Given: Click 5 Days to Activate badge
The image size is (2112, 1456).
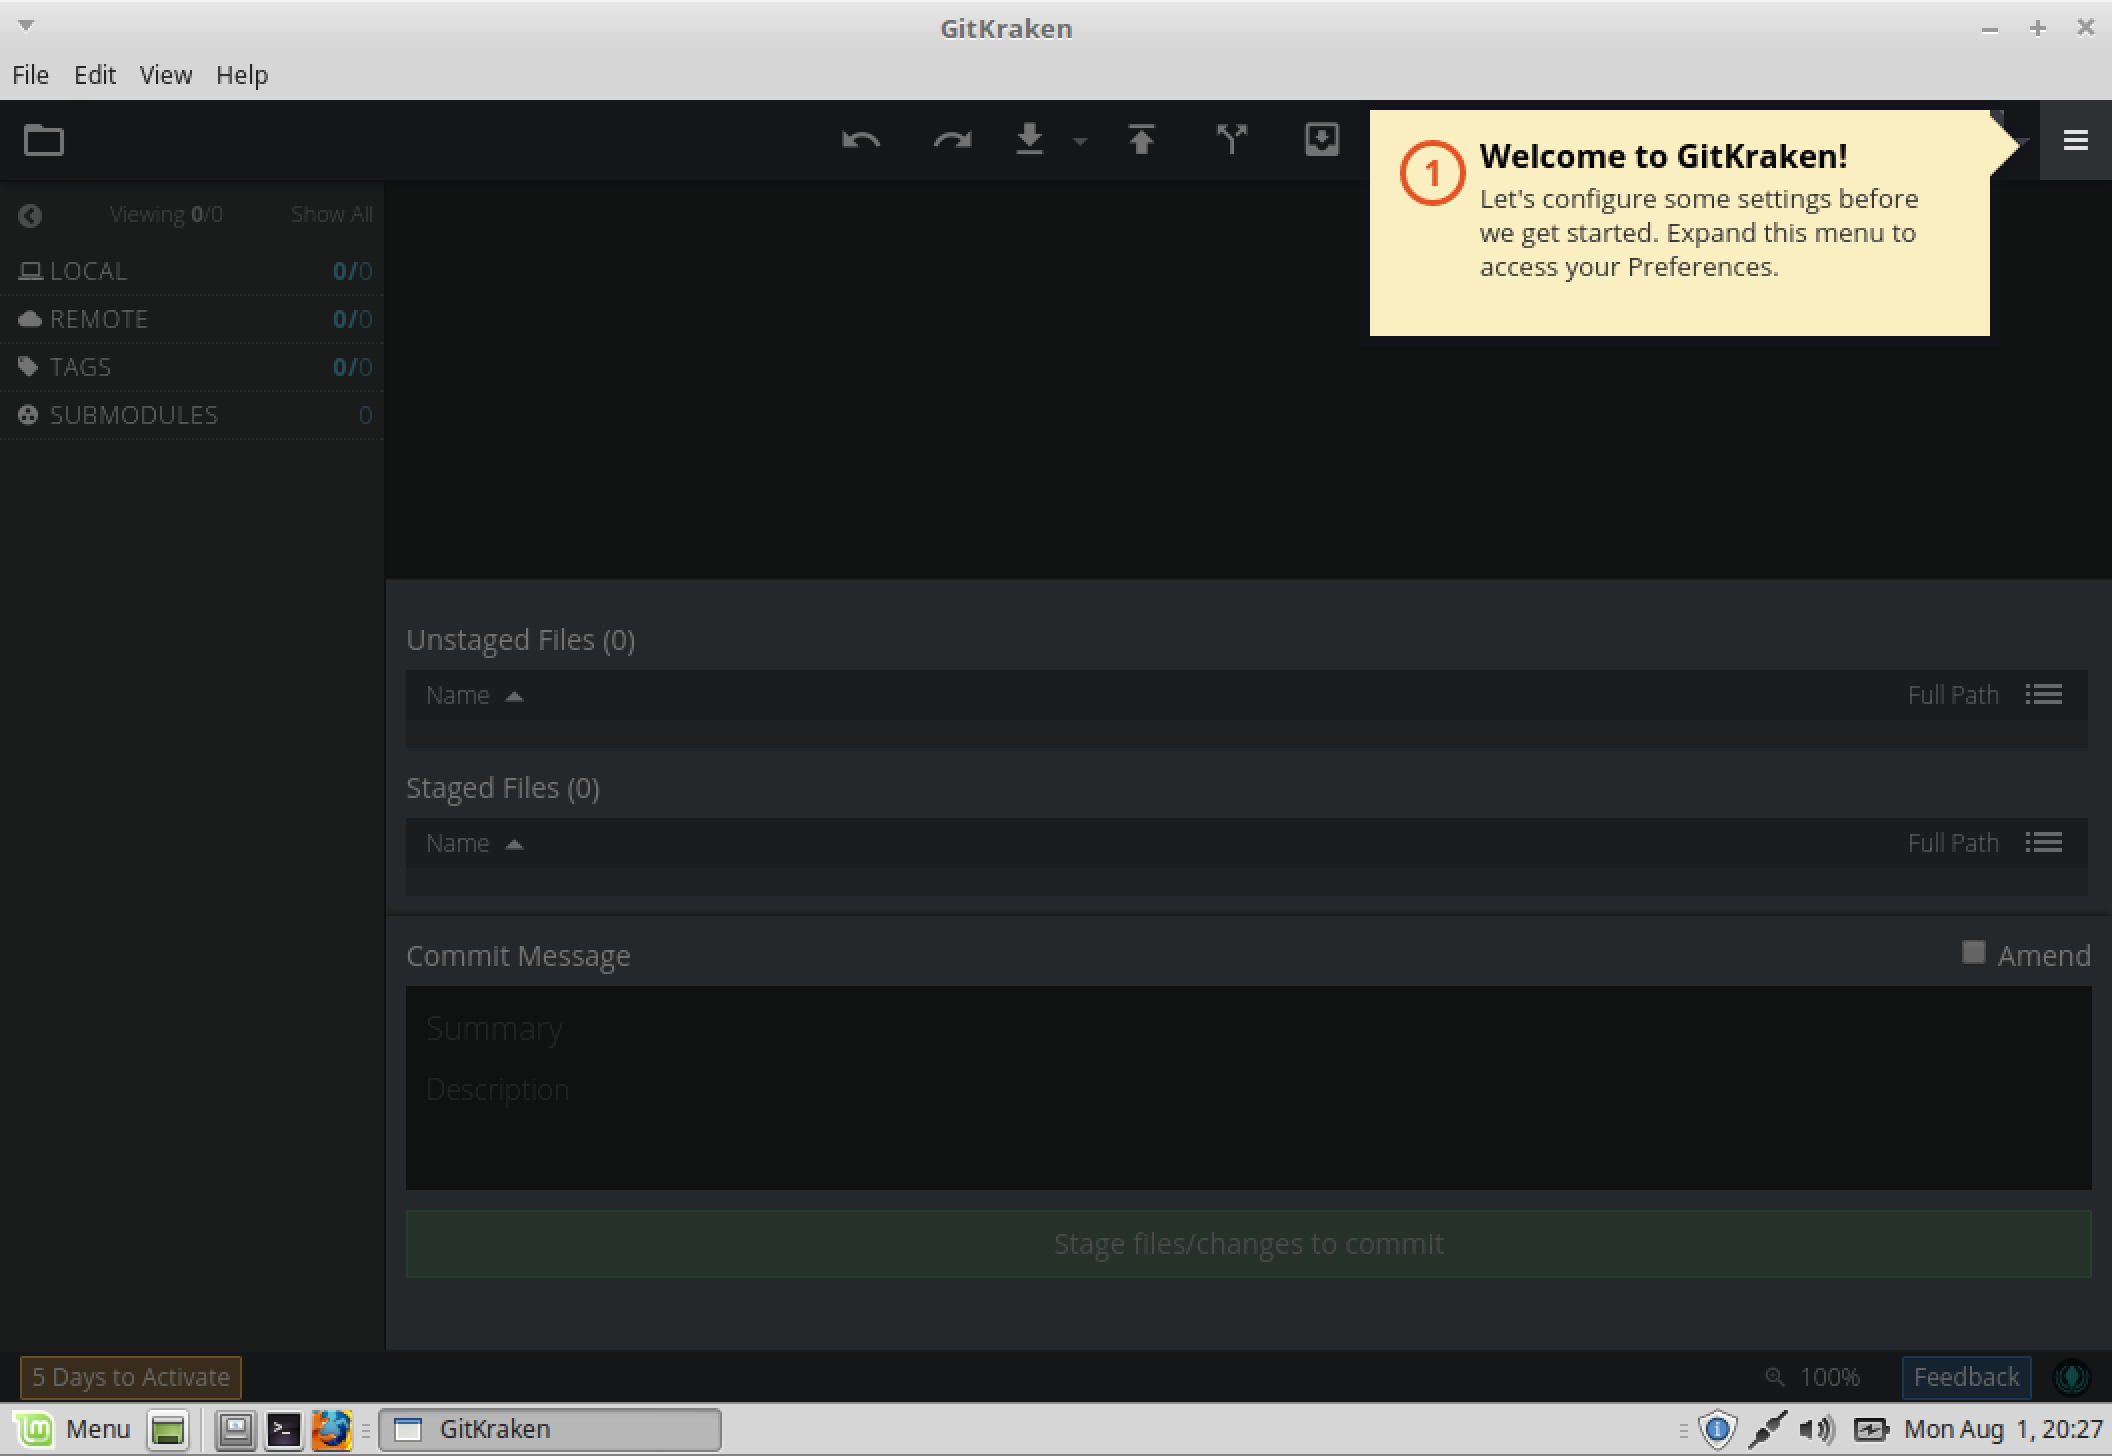Looking at the screenshot, I should tap(131, 1377).
